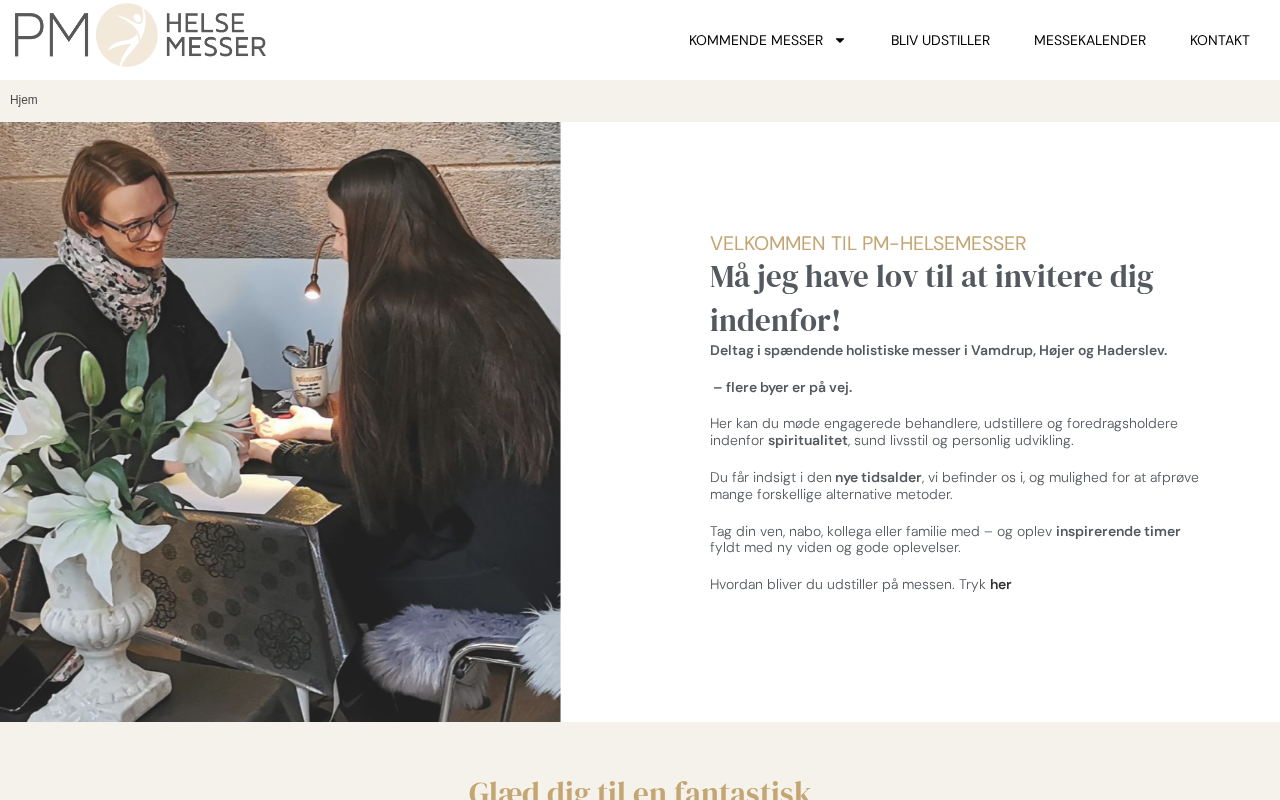Open the Kontakt page
This screenshot has height=800, width=1280.
(1220, 40)
